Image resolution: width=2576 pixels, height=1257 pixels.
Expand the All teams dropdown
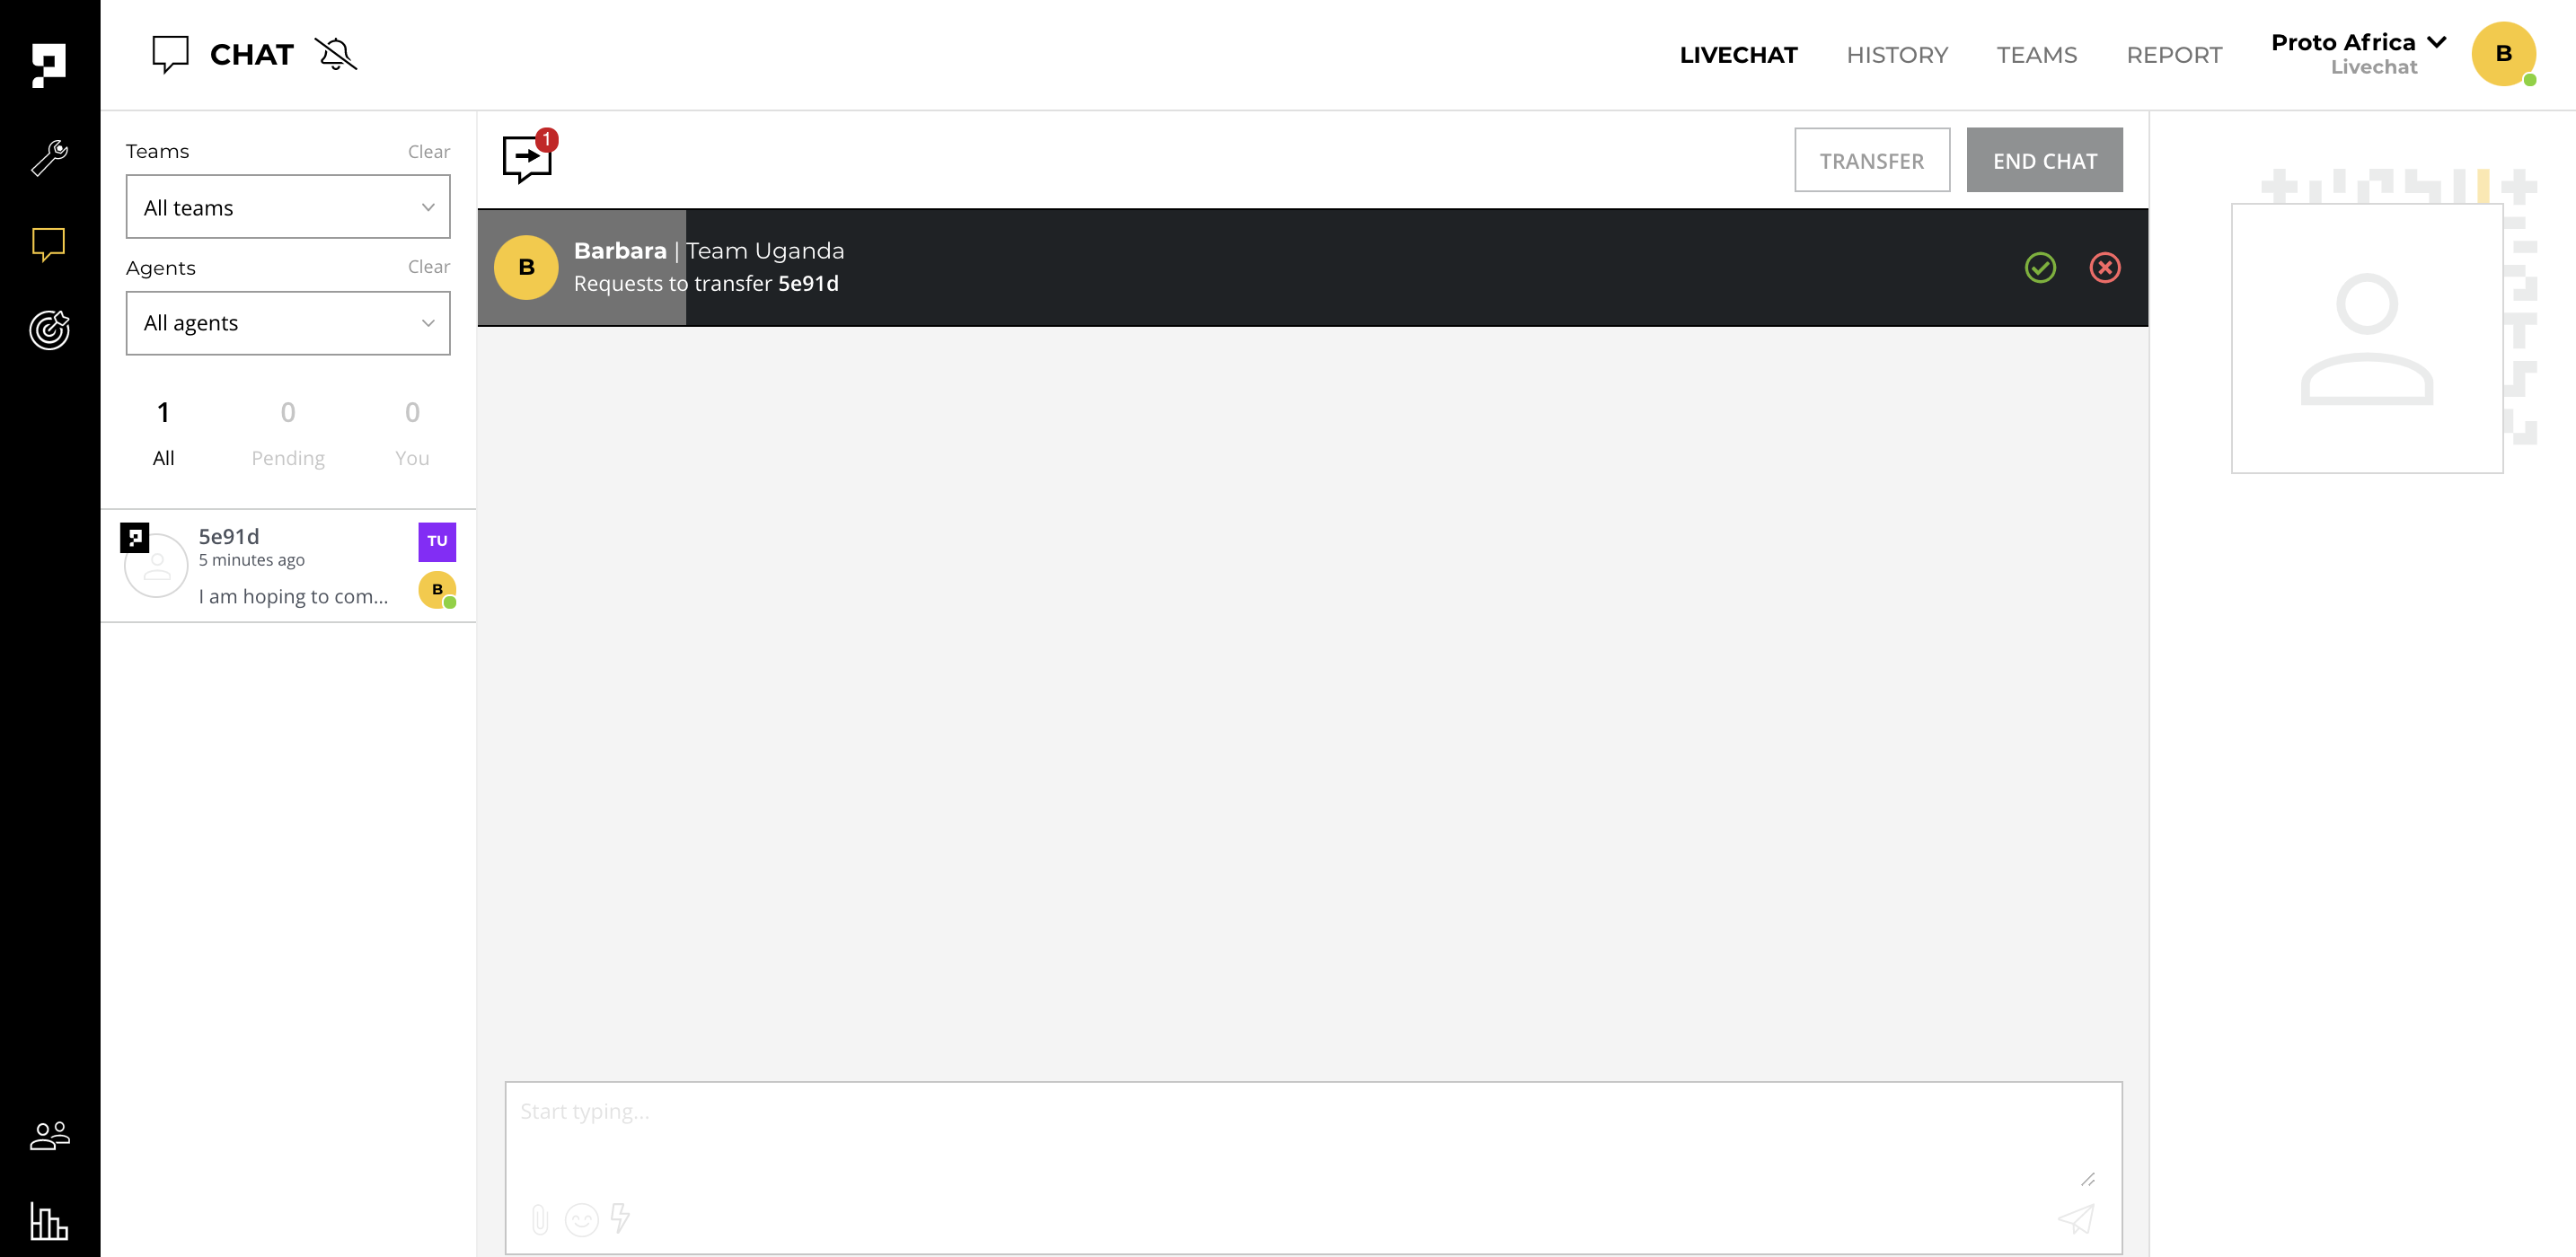[x=288, y=207]
